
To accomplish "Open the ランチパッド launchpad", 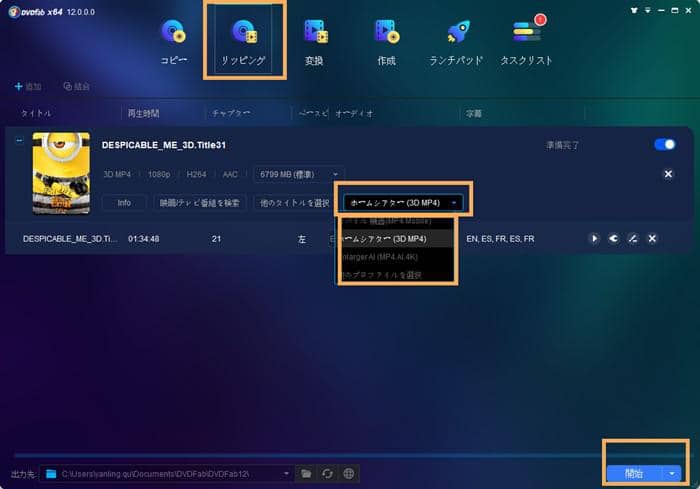I will (456, 43).
